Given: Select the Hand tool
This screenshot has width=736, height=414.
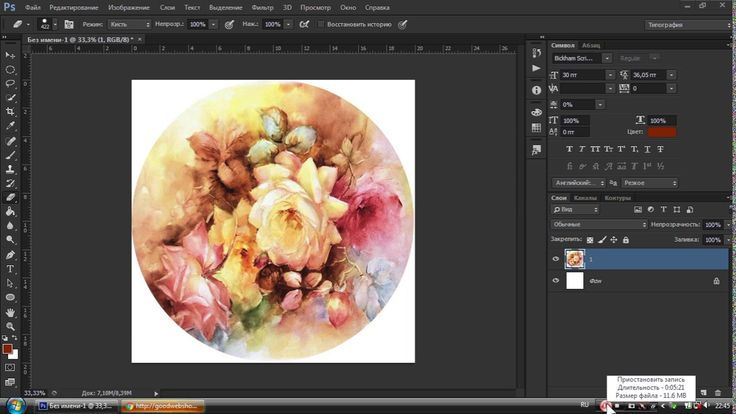Looking at the screenshot, I should (10, 311).
